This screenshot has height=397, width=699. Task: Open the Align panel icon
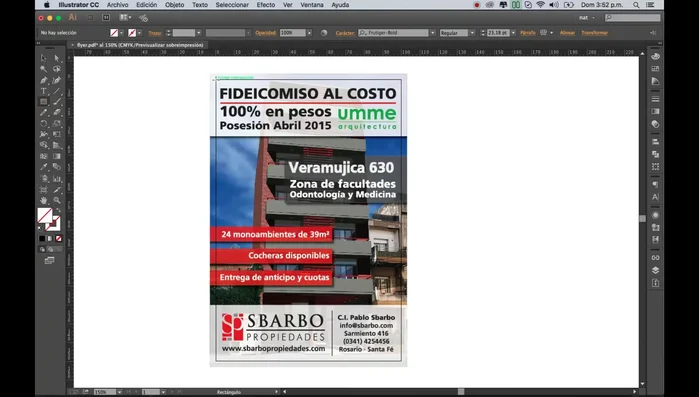tap(655, 142)
